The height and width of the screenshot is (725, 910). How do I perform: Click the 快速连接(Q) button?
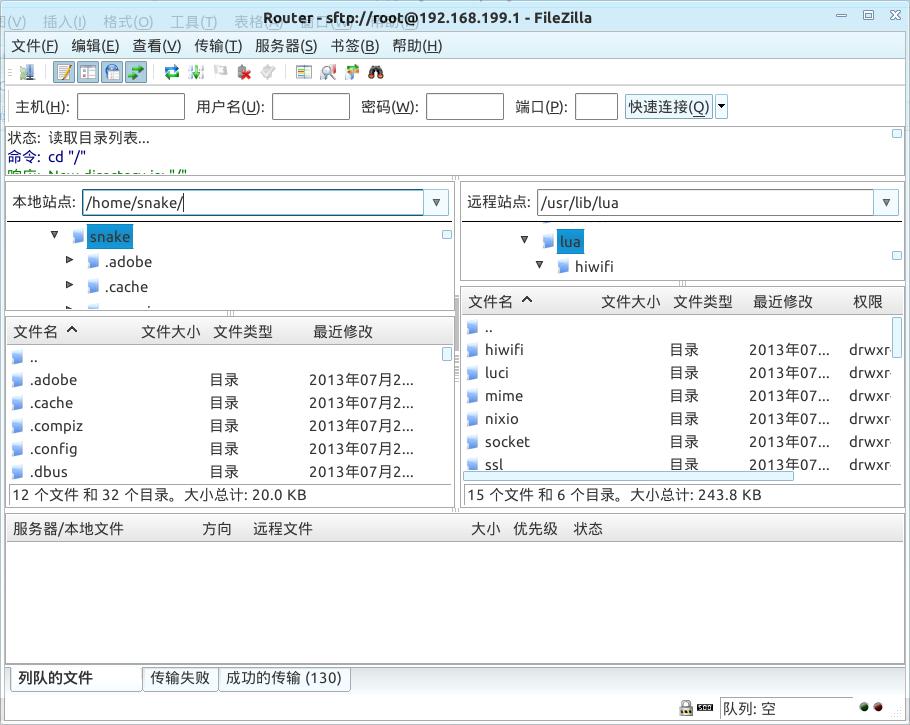pyautogui.click(x=669, y=107)
